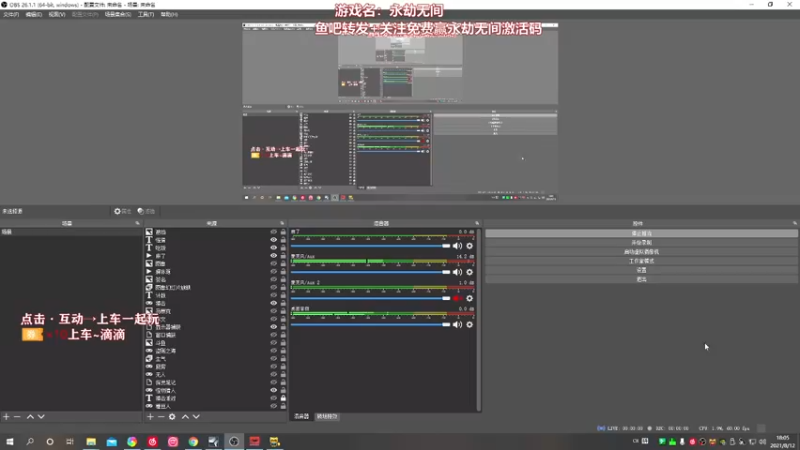Pop out the 来源 dock panel
Viewport: 800px width, 450px height.
(x=282, y=223)
